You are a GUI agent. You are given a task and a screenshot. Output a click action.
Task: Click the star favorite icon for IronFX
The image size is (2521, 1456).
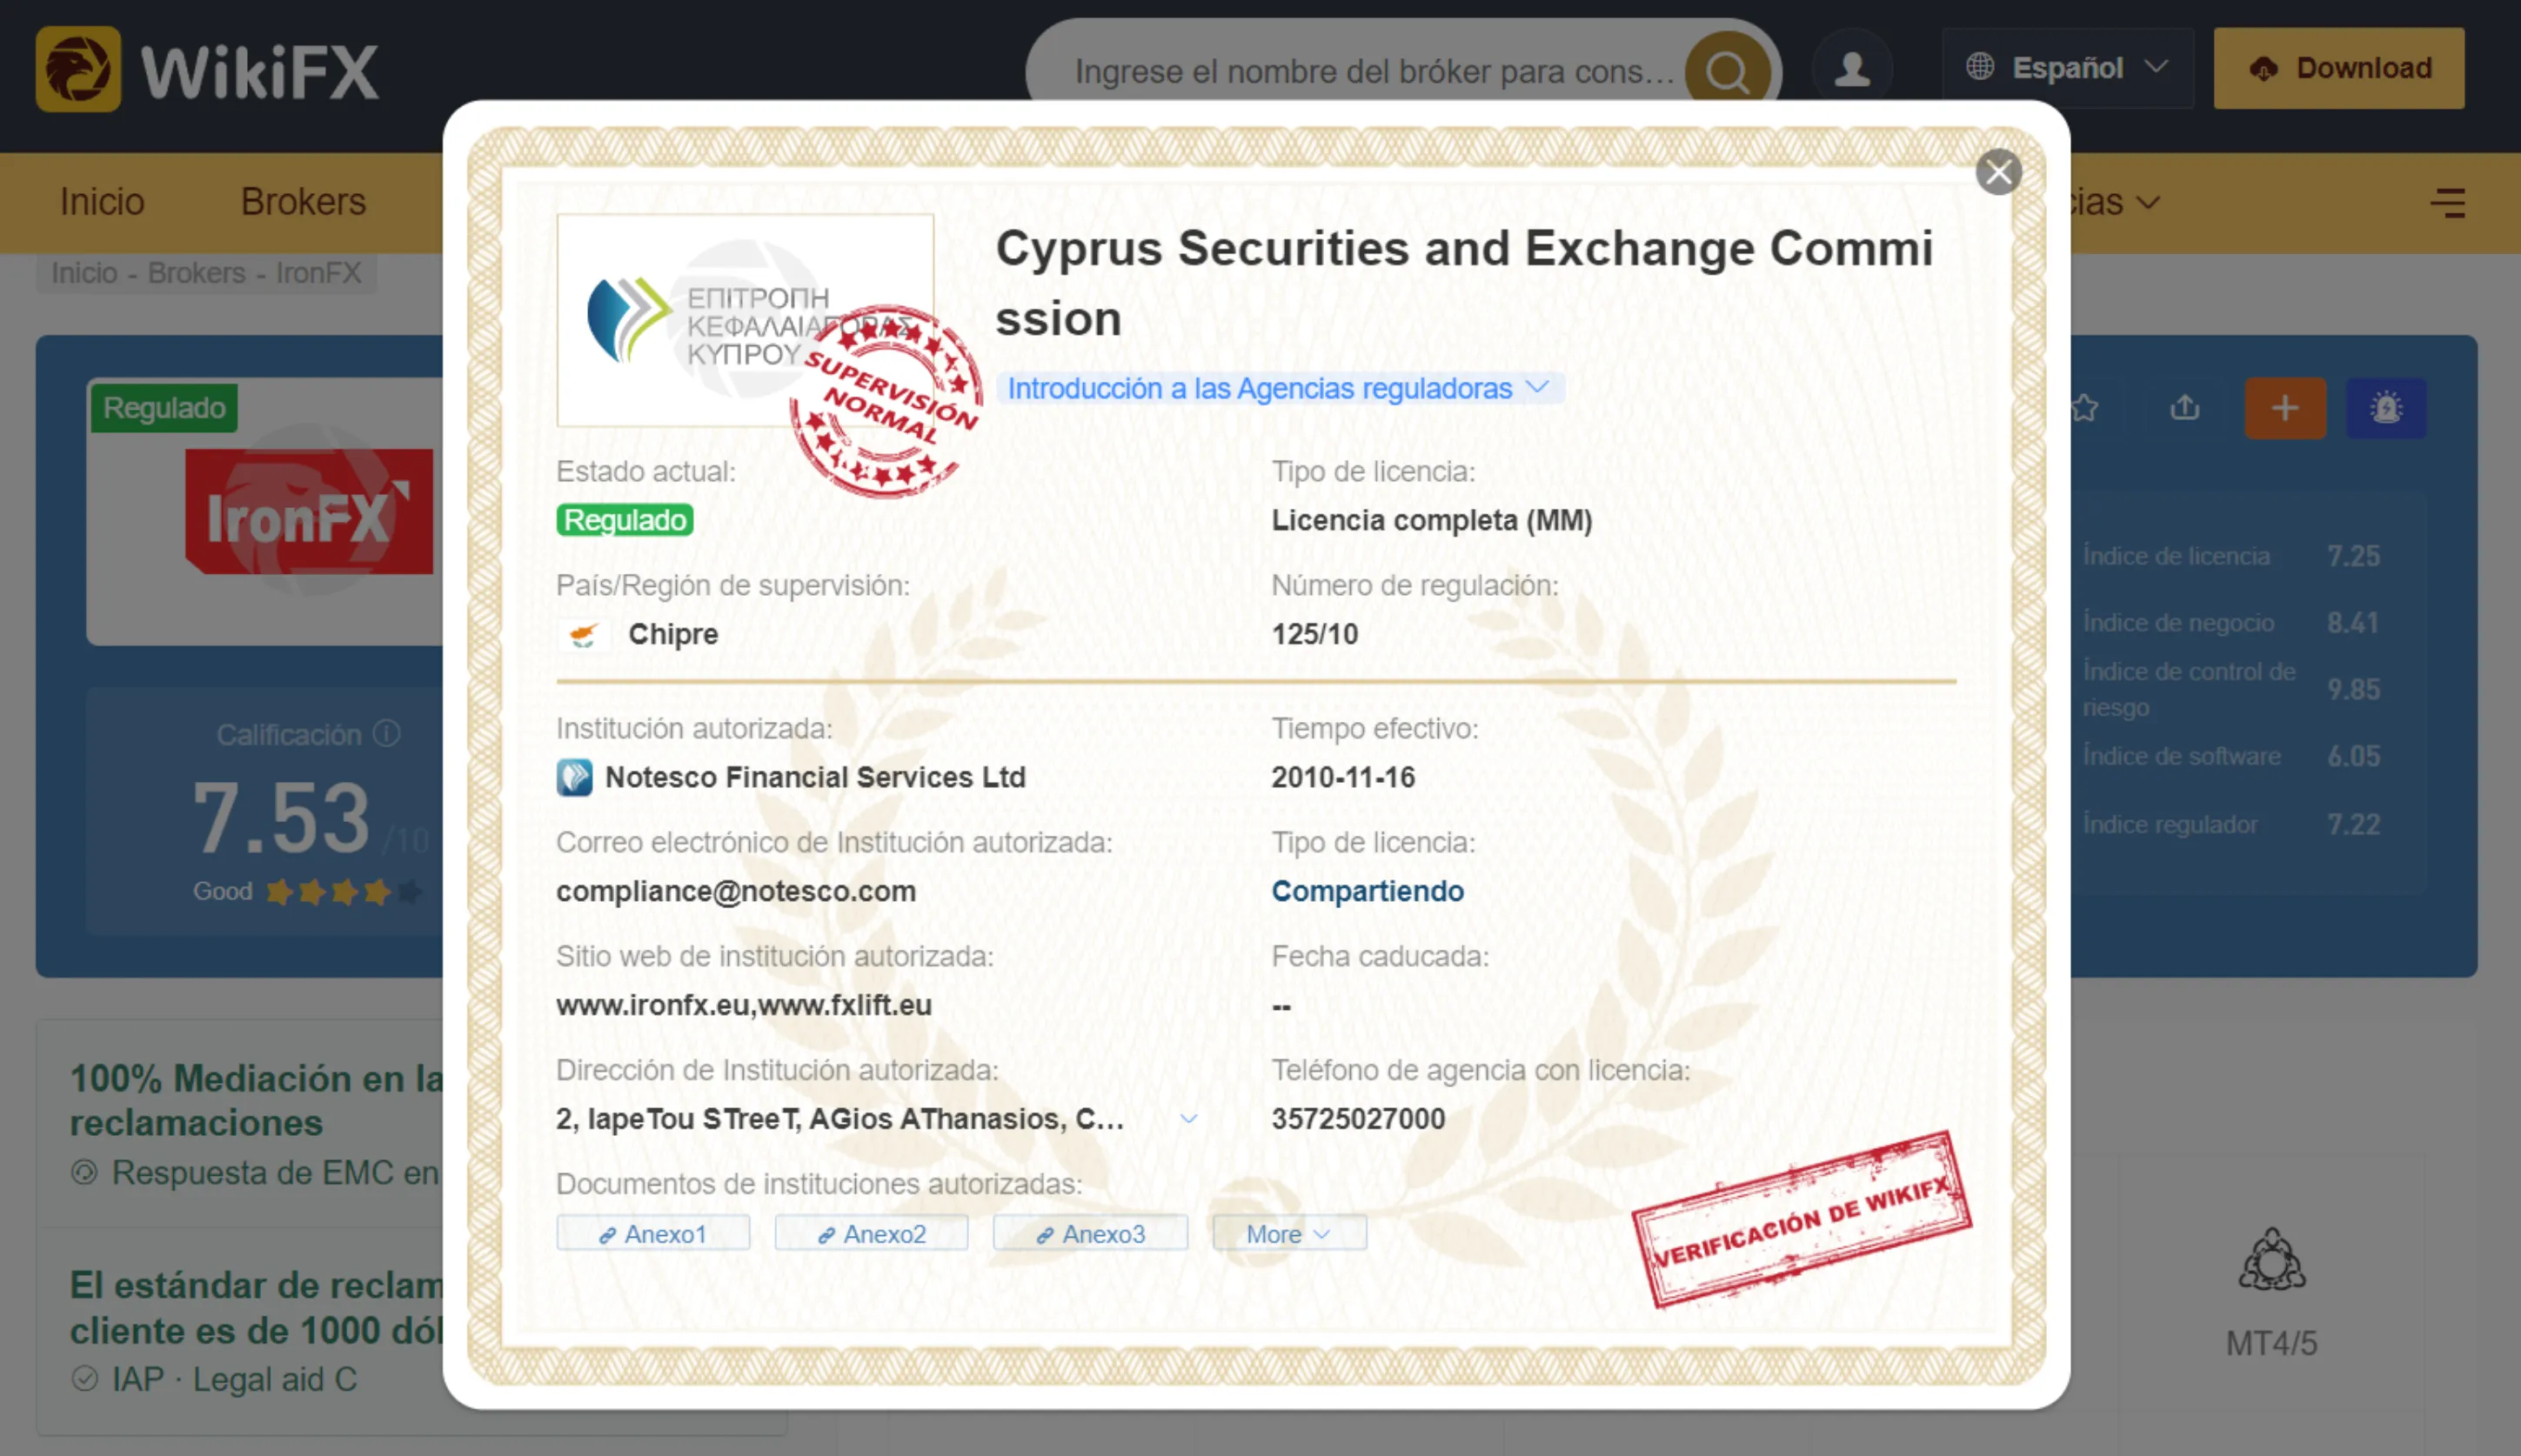click(x=2084, y=408)
